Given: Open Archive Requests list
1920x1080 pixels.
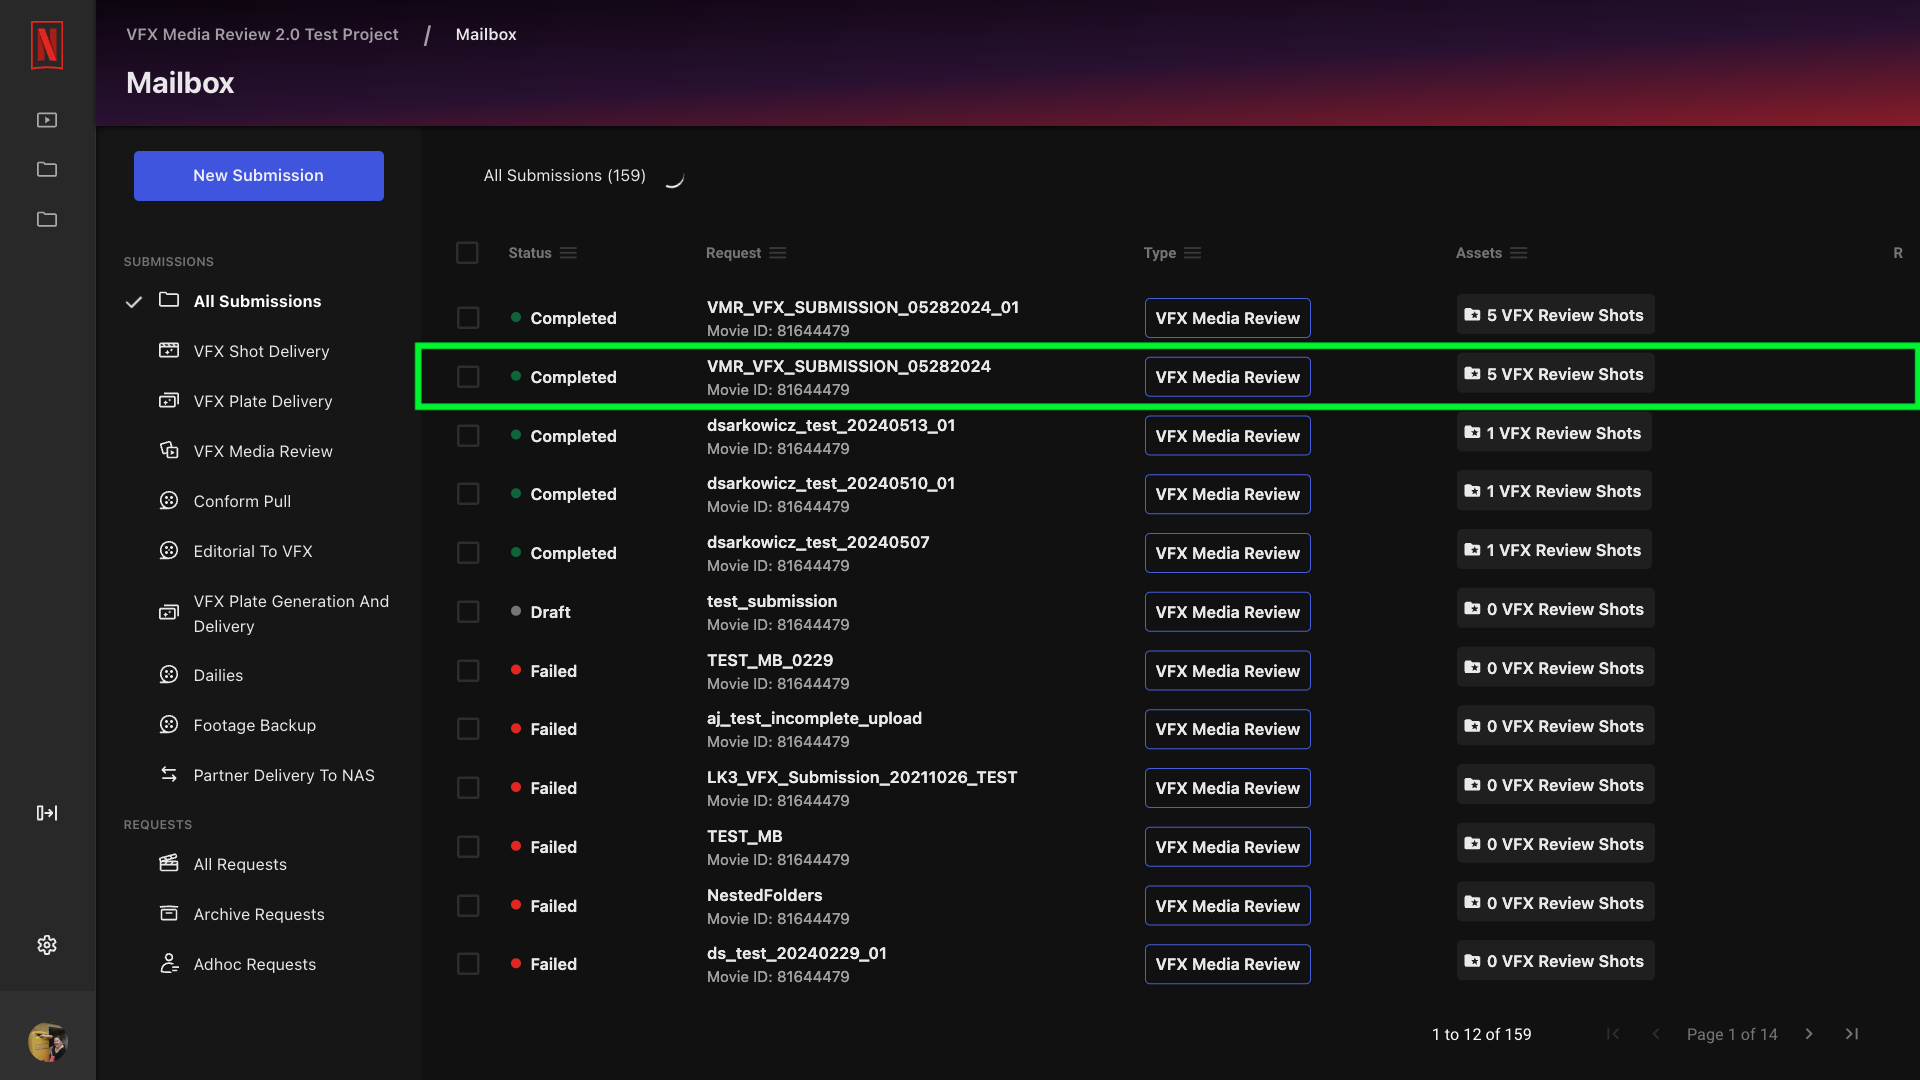Looking at the screenshot, I should (x=260, y=914).
